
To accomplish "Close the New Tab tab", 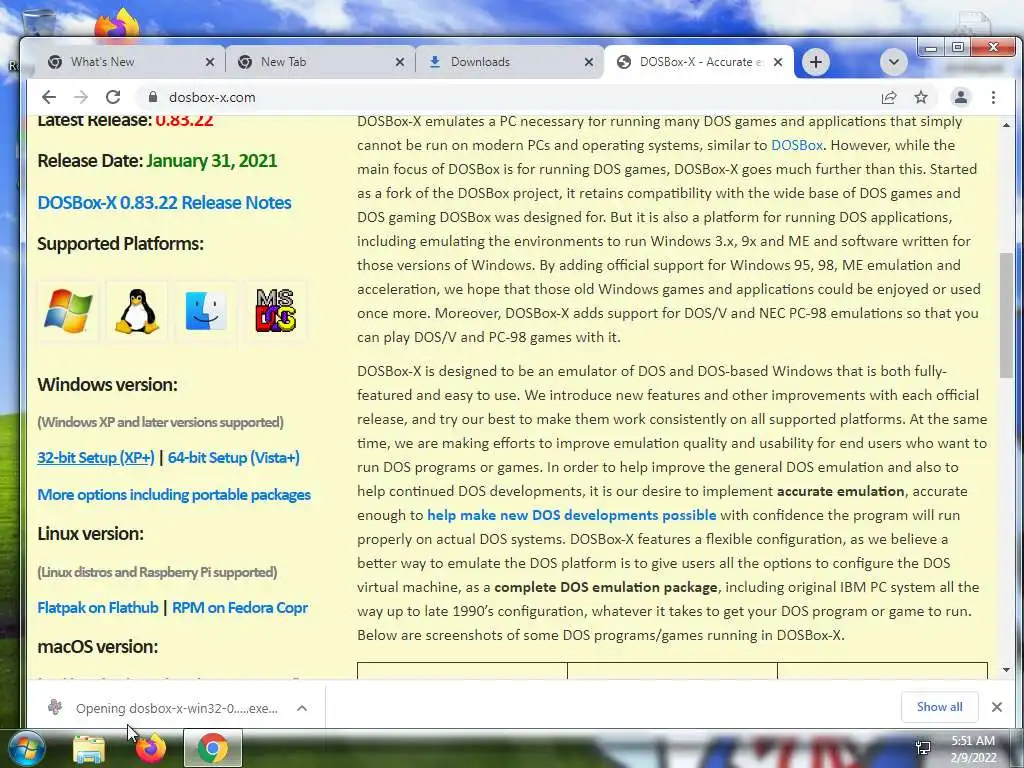I will point(400,62).
